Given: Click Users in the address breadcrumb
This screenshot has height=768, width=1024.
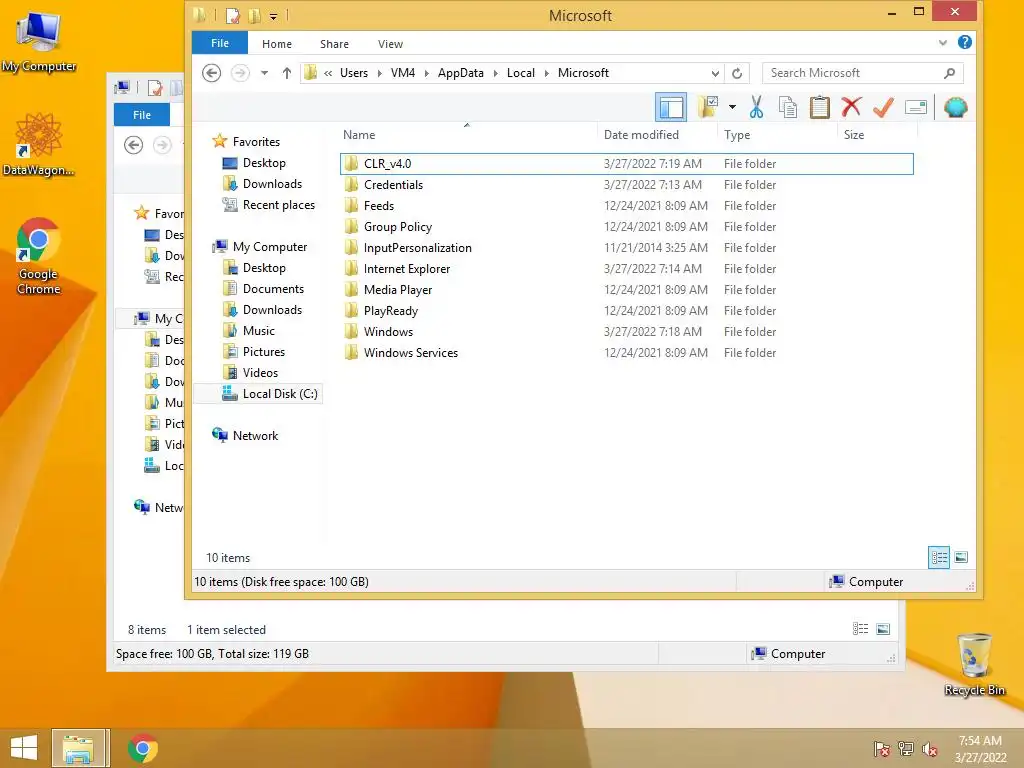Looking at the screenshot, I should 354,73.
